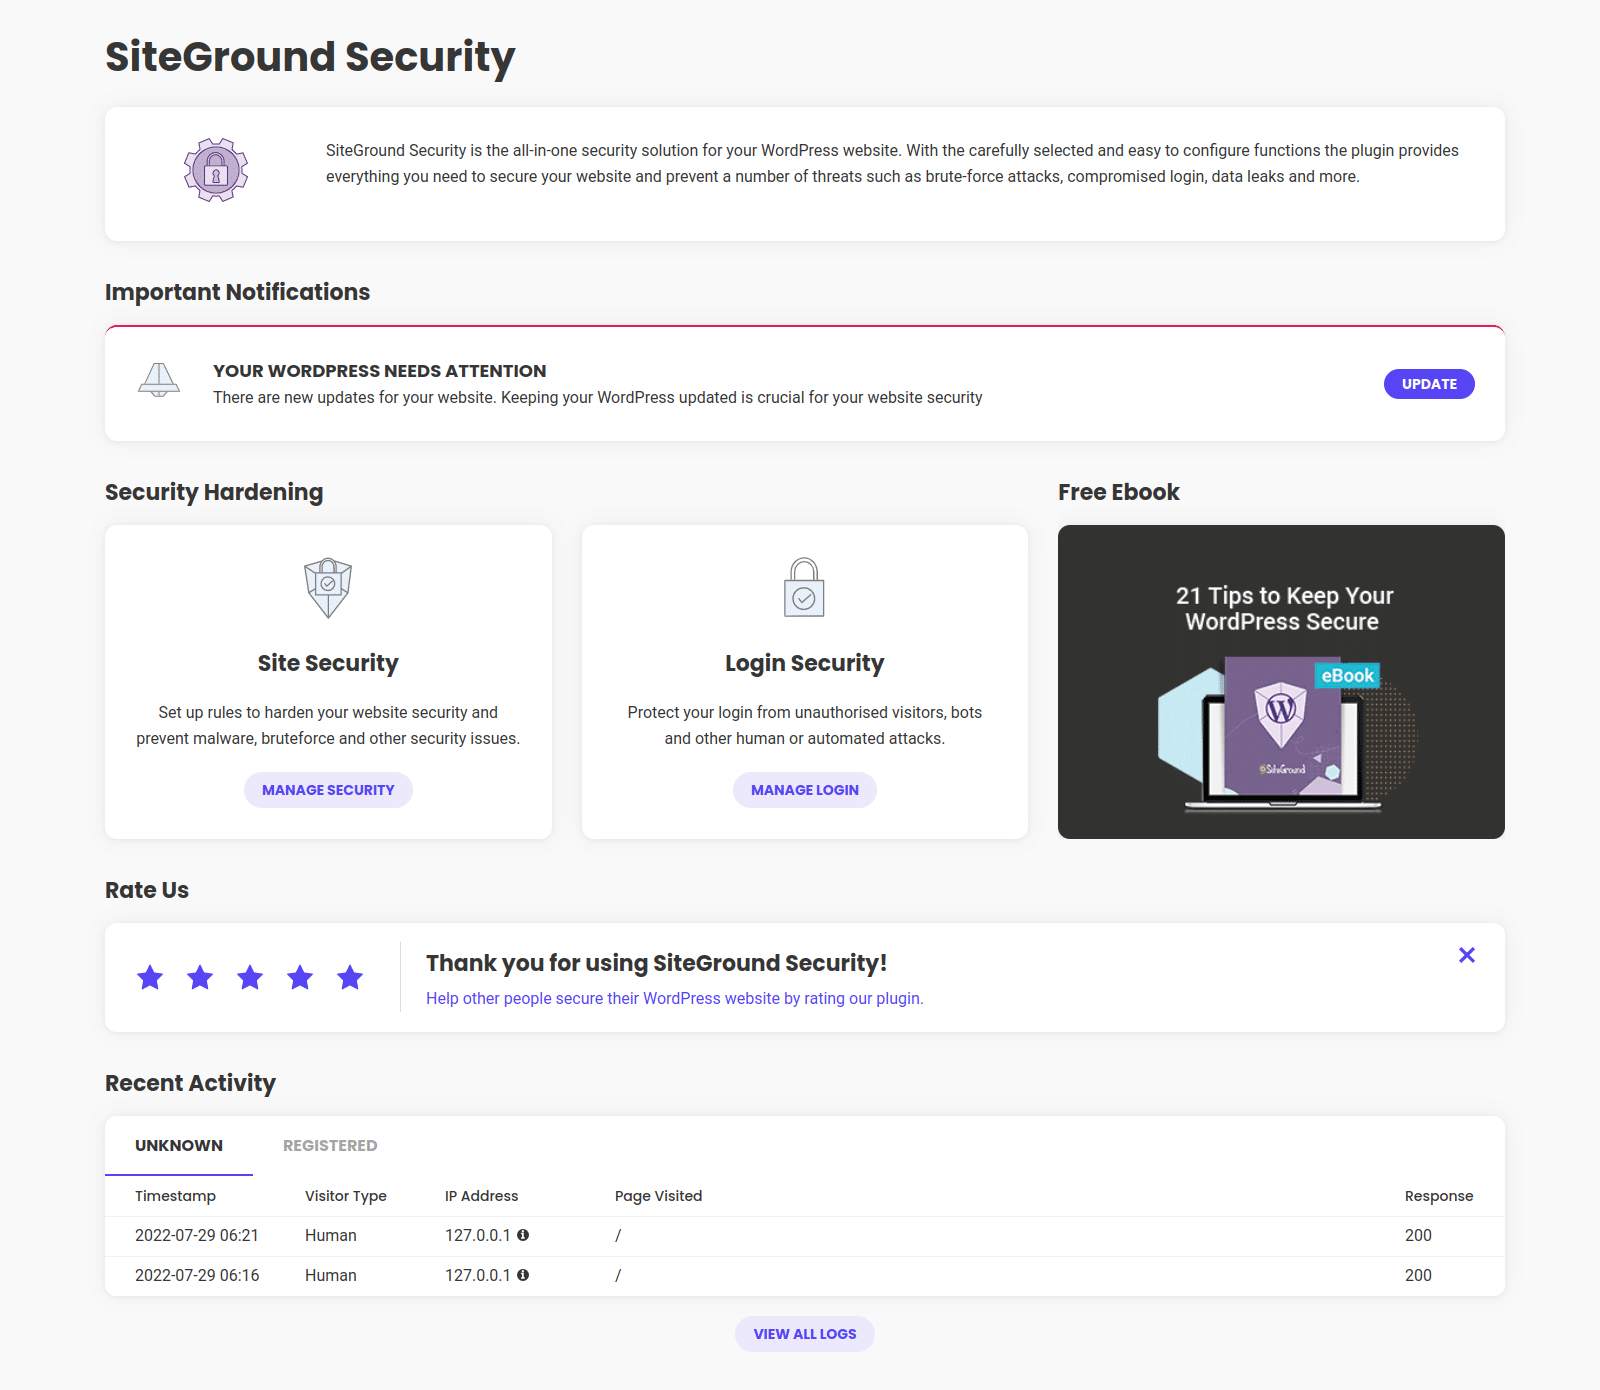Click Human visitor type in 06:16 row
The height and width of the screenshot is (1390, 1600).
tap(331, 1275)
